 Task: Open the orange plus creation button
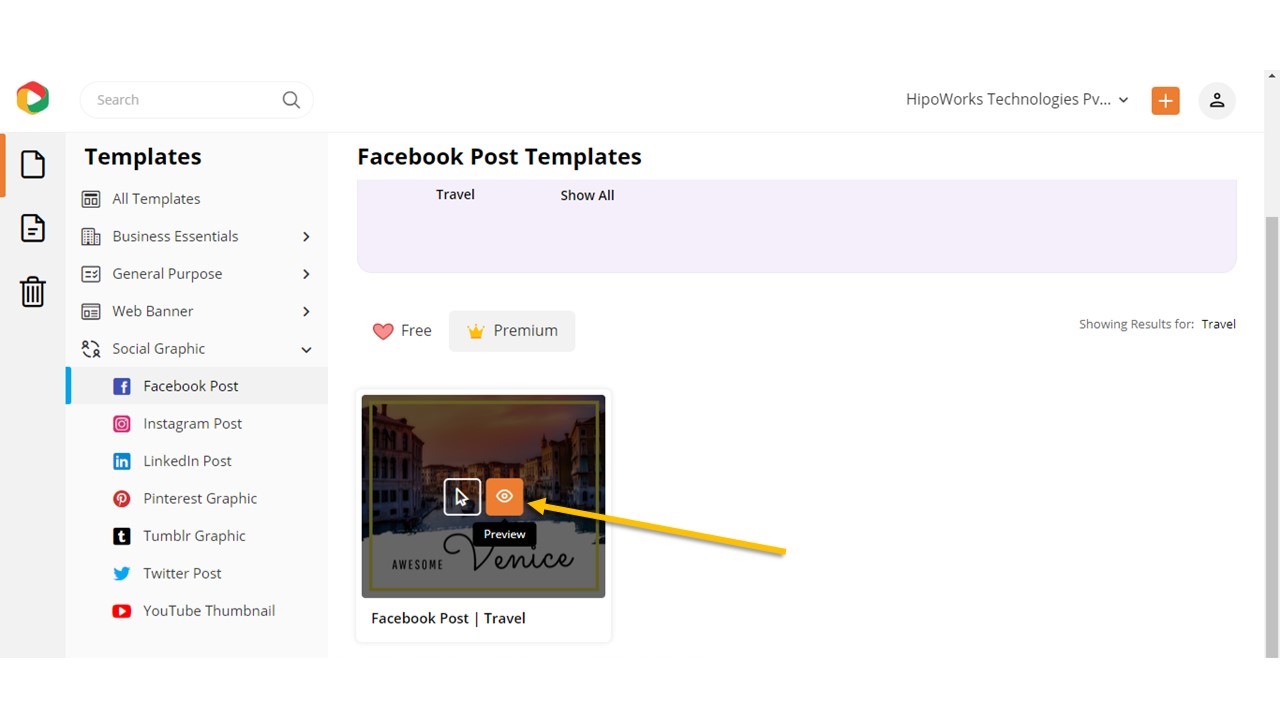tap(1164, 100)
